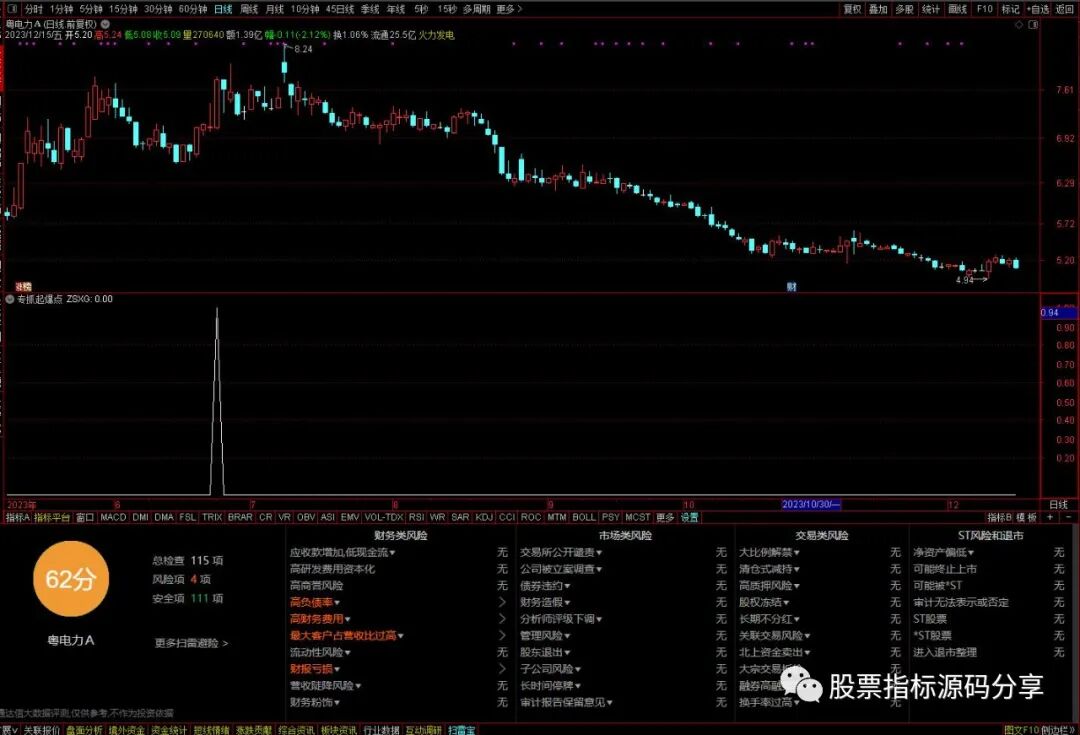The height and width of the screenshot is (735, 1080).
Task: Click the diamond icon at chart top right
Action: point(1019,25)
